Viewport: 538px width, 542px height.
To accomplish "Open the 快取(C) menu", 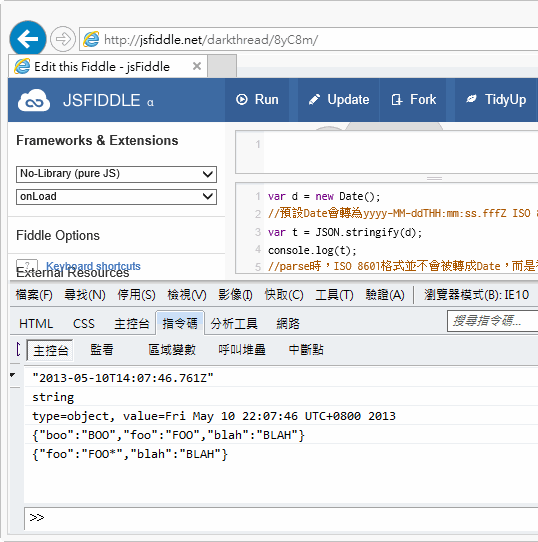I will [x=284, y=295].
